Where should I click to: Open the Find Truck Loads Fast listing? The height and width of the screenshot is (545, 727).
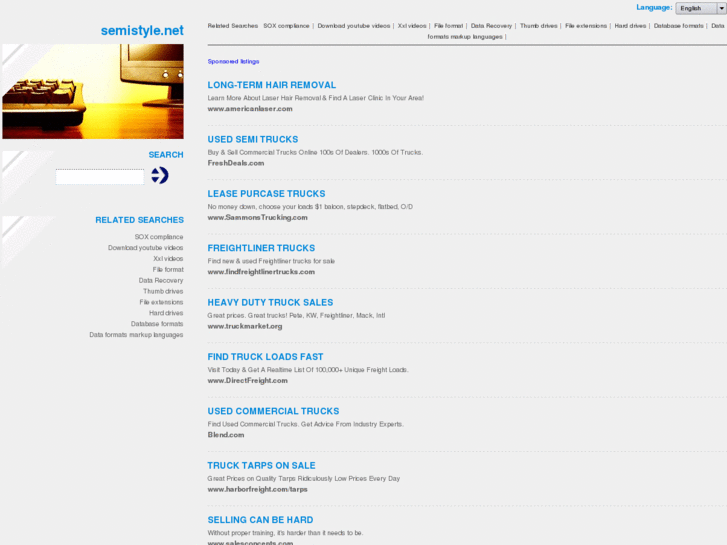[x=265, y=357]
